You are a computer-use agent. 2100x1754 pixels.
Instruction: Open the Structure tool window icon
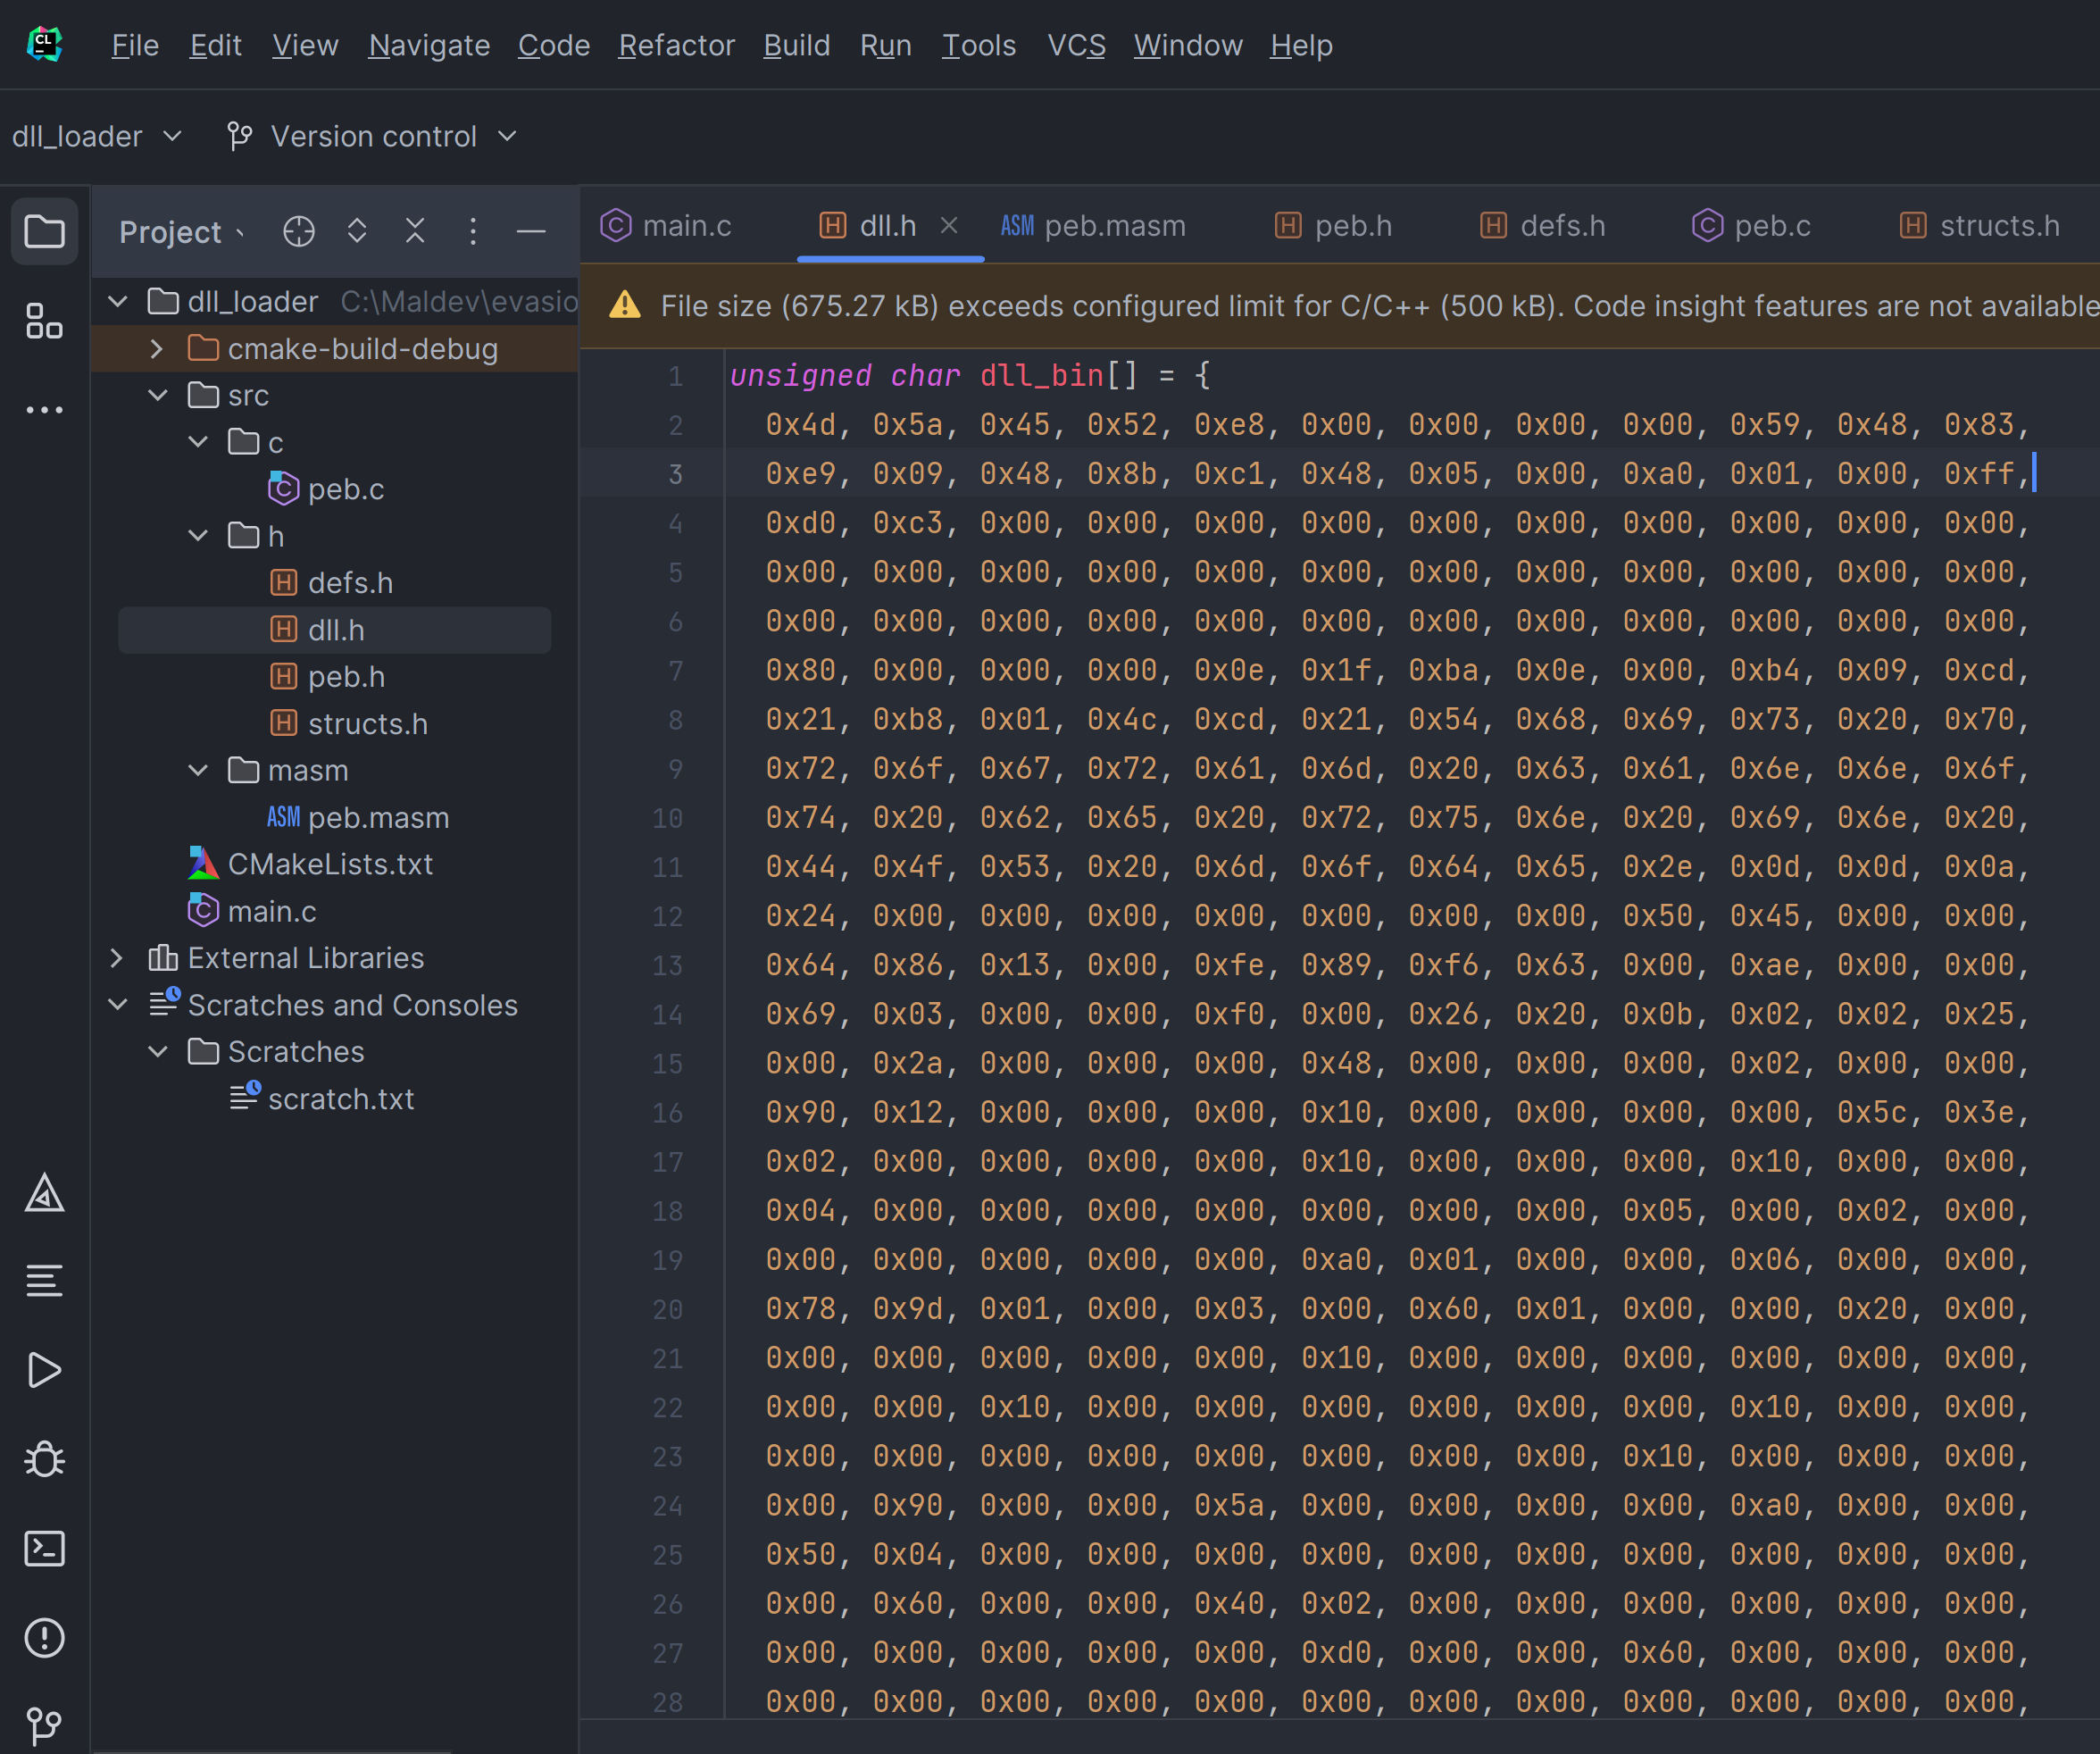(x=44, y=321)
